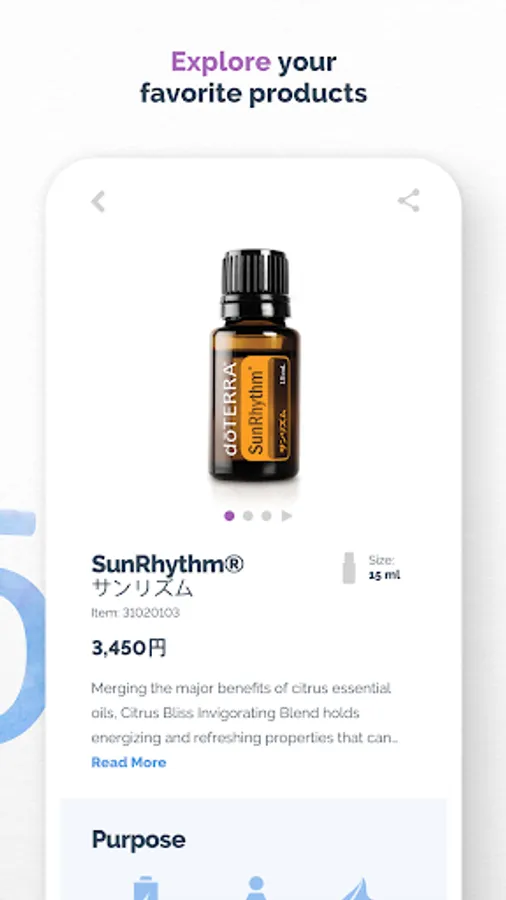Screen dimensions: 506x900
Task: Tap the 3,450円 price text
Action: [x=129, y=648]
